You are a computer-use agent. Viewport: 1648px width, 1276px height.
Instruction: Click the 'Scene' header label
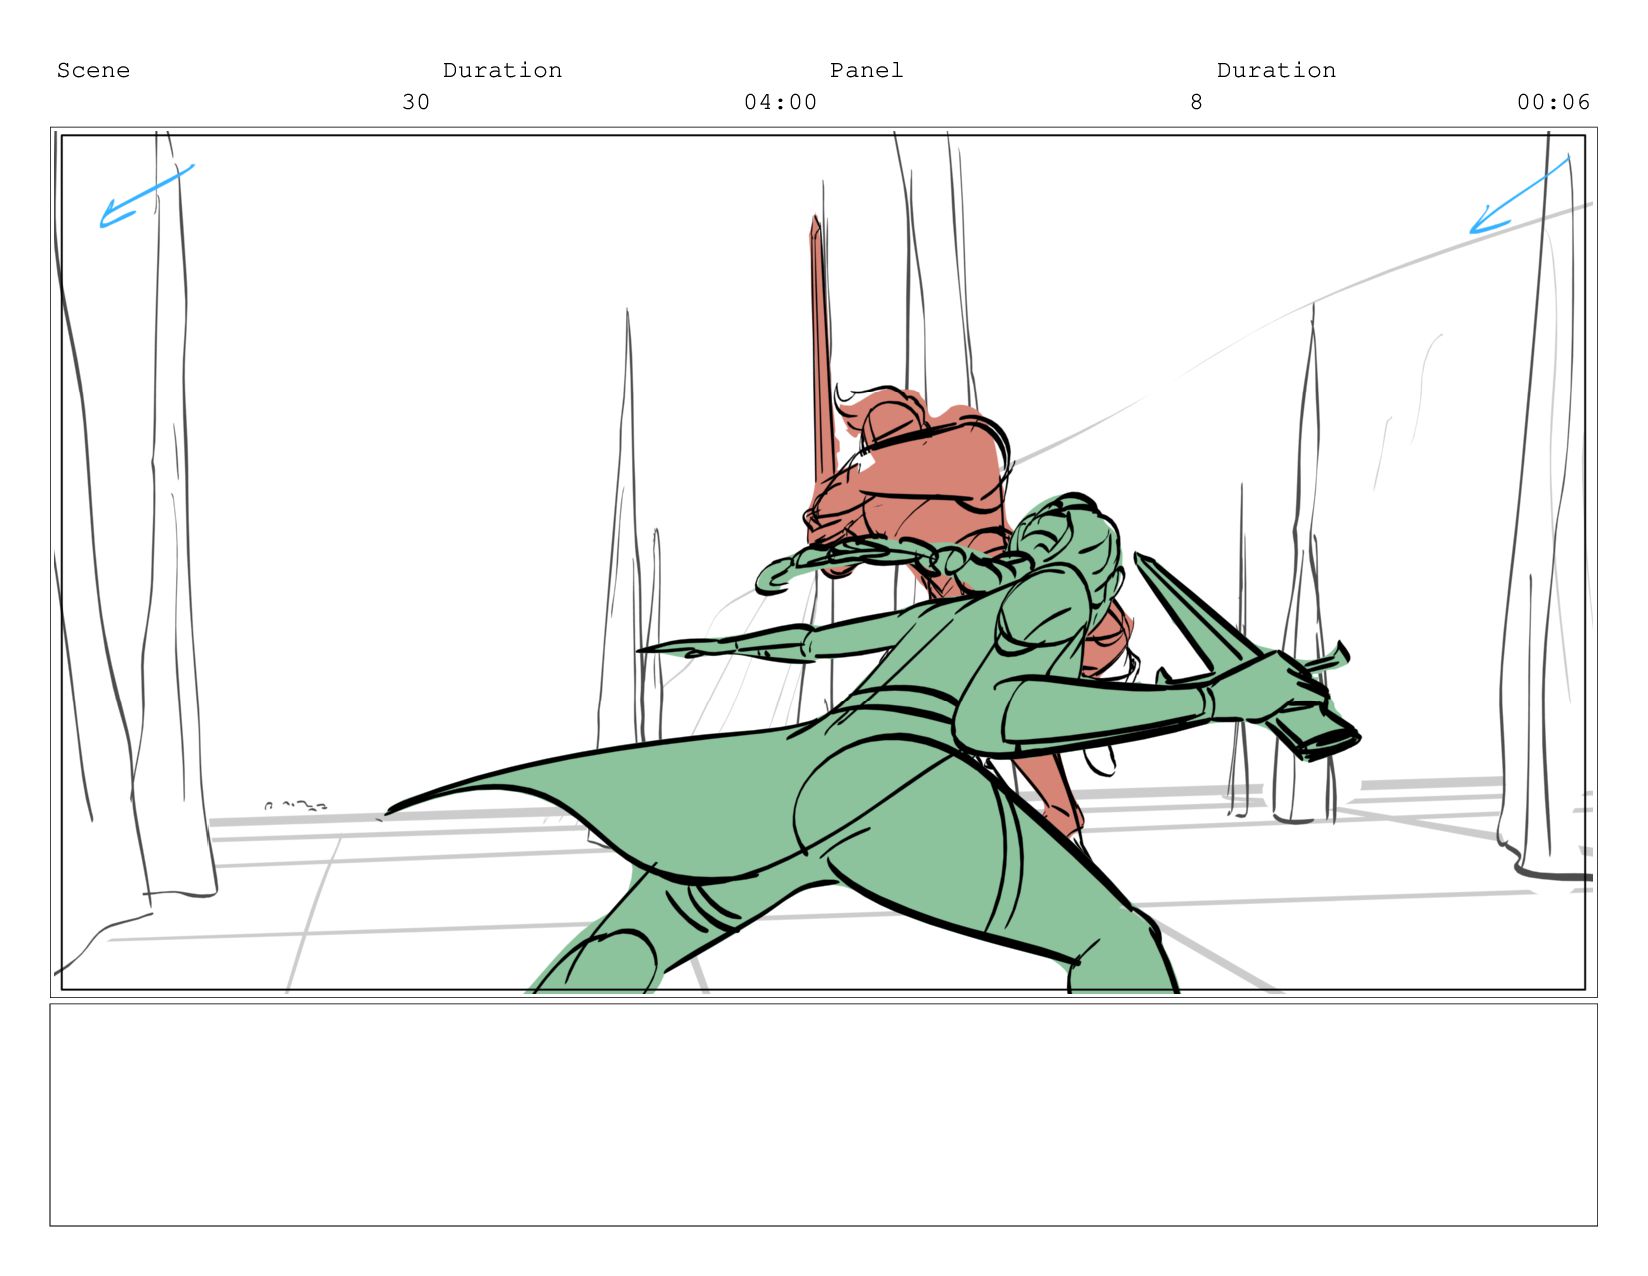[x=93, y=70]
